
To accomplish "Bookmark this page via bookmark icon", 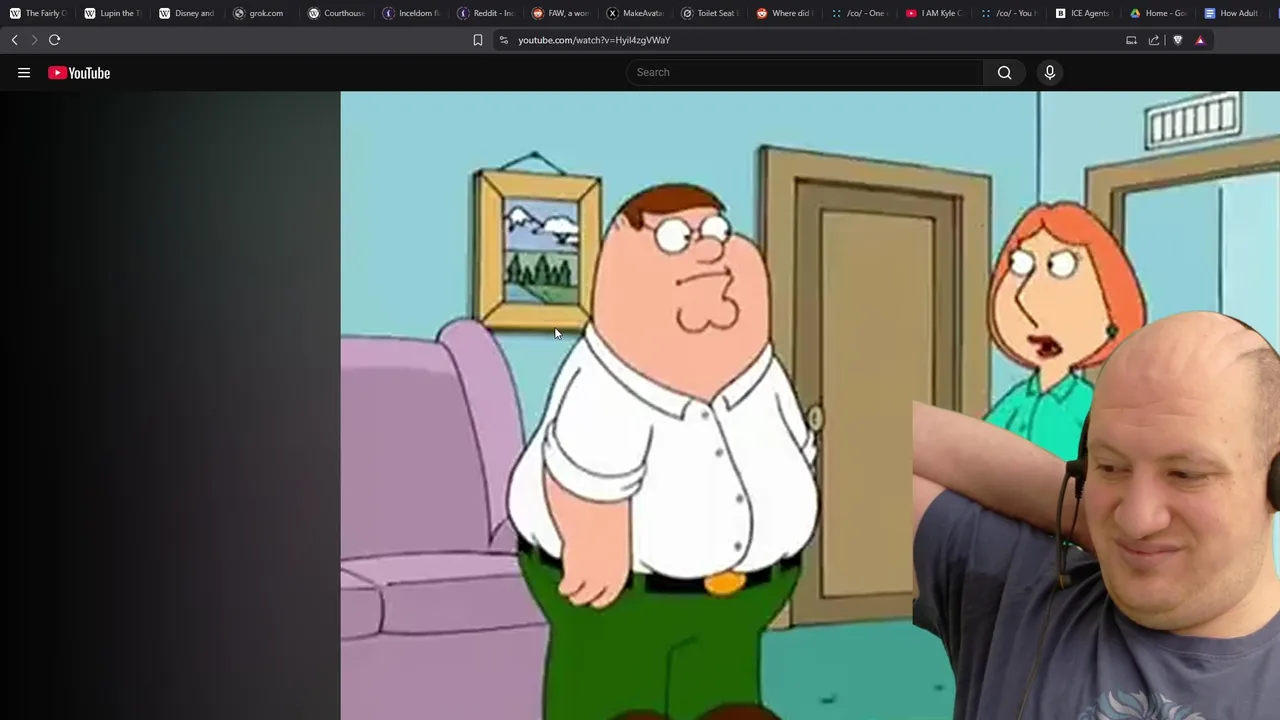I will pyautogui.click(x=478, y=40).
